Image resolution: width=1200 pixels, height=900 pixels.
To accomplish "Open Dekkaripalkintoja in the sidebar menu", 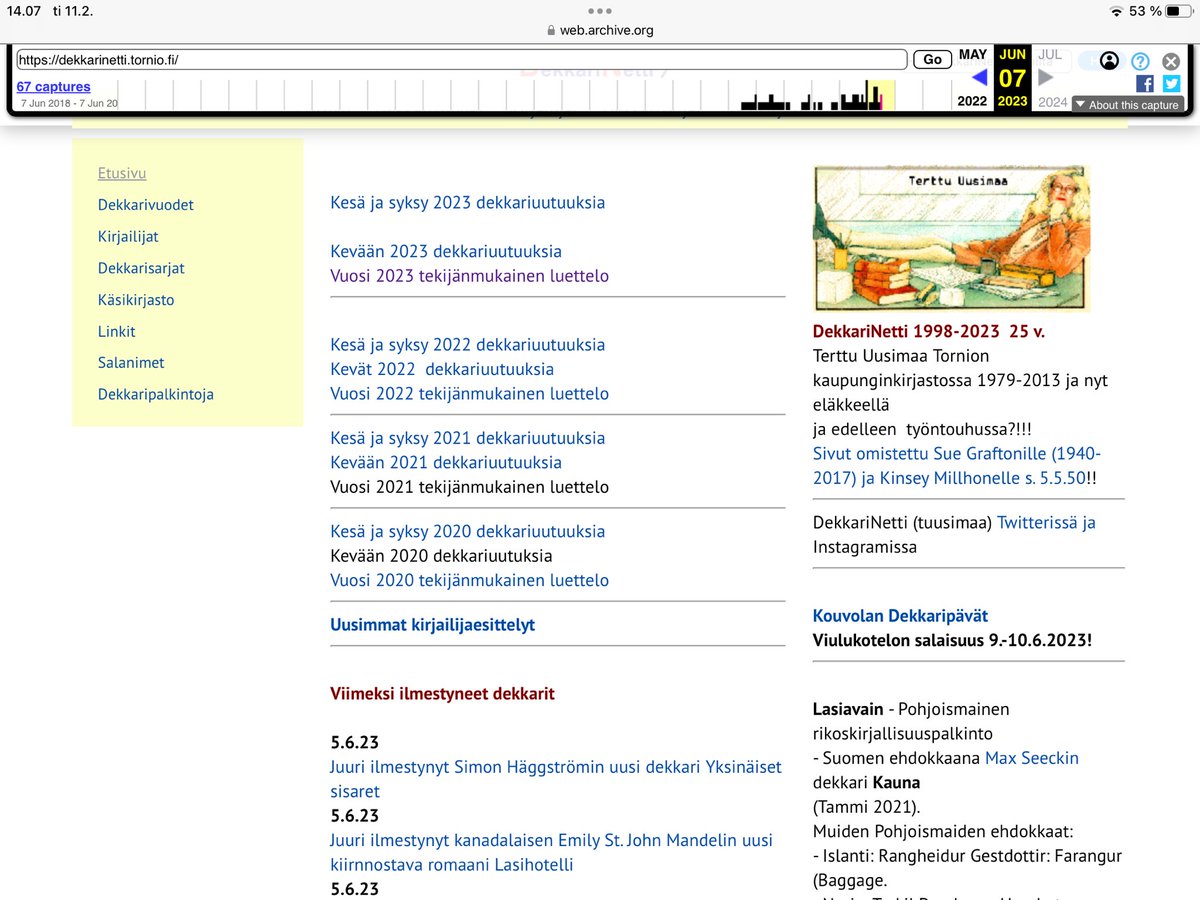I will [156, 394].
